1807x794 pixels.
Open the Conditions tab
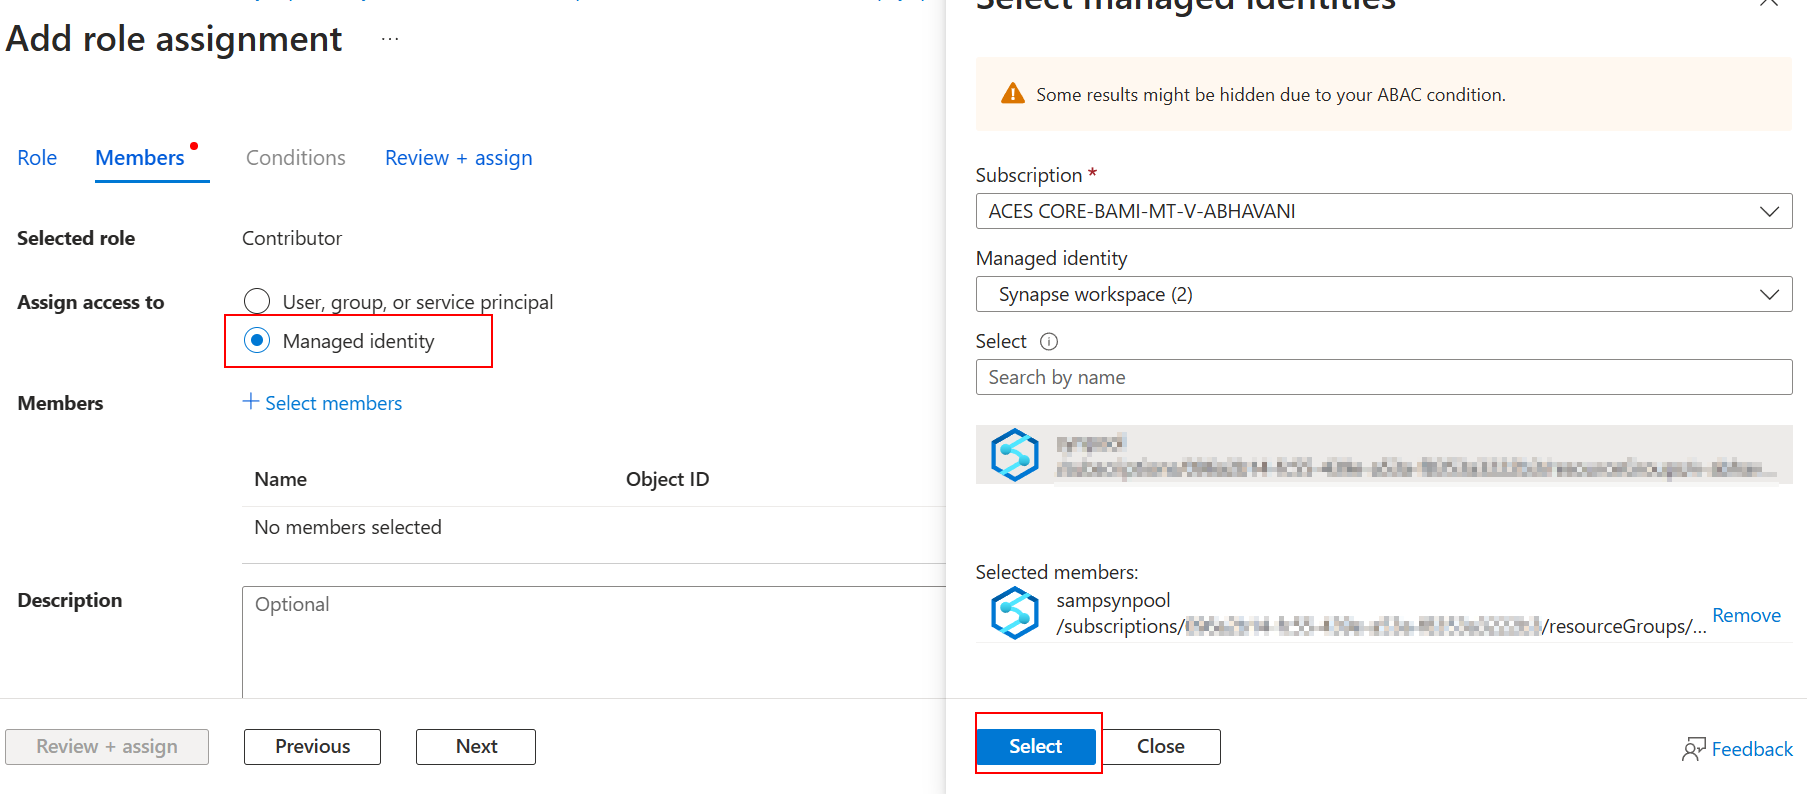[296, 158]
